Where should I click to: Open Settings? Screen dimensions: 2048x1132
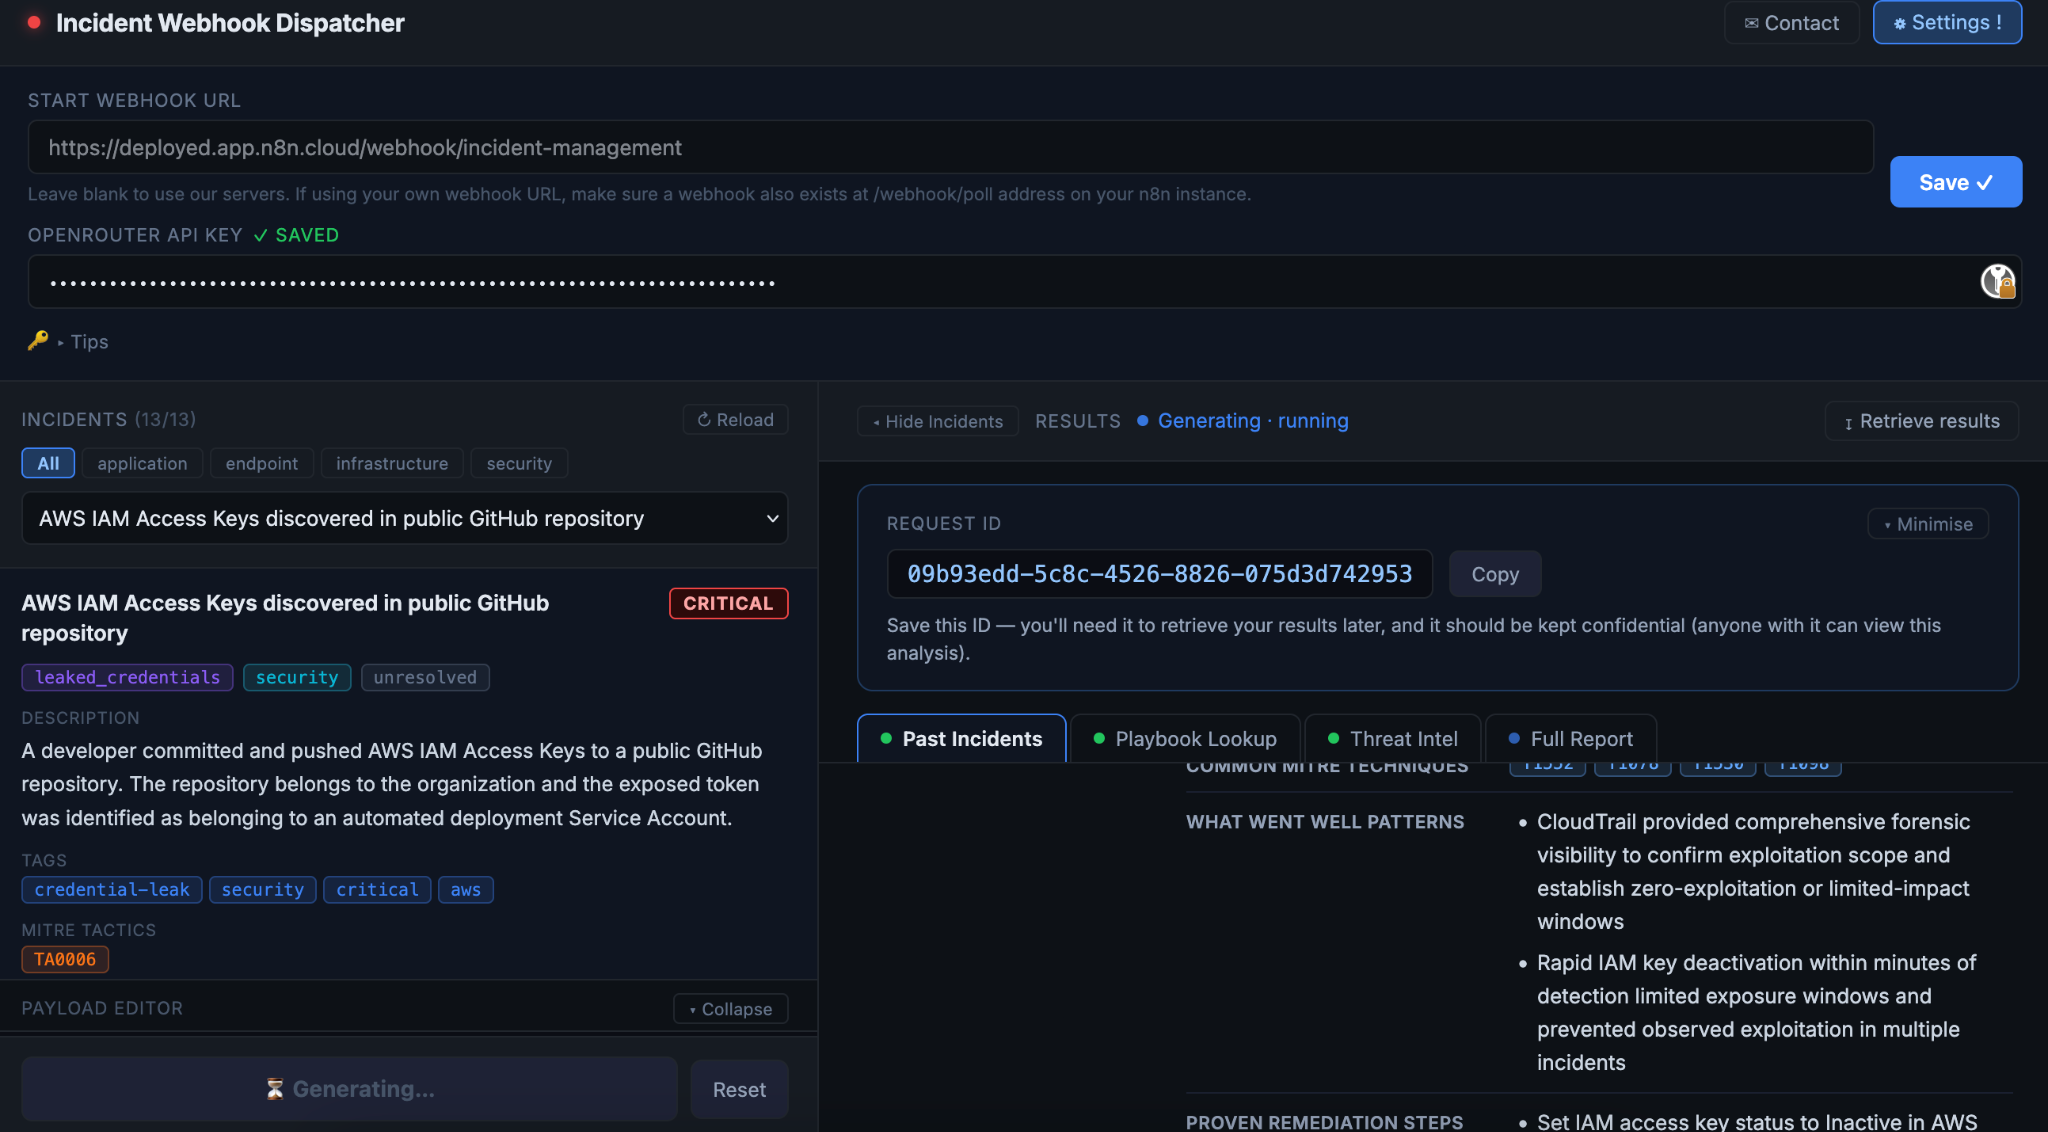pos(1947,23)
